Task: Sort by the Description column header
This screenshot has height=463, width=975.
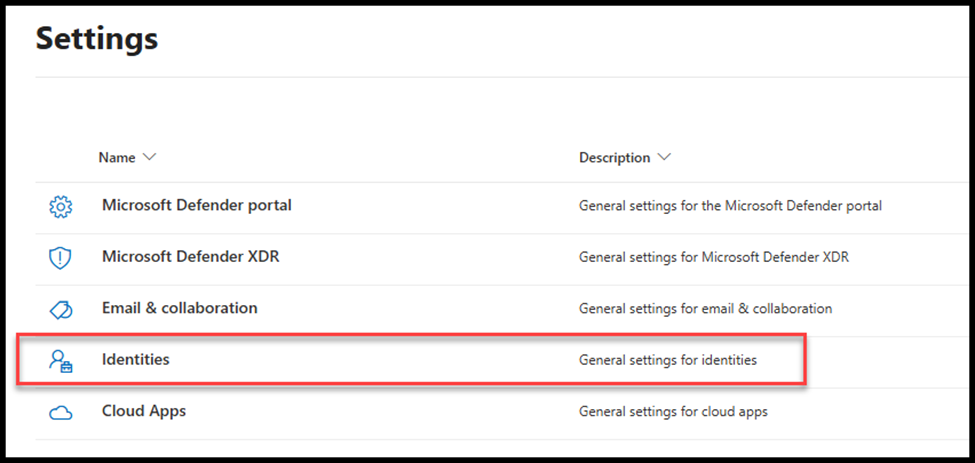Action: (x=614, y=158)
